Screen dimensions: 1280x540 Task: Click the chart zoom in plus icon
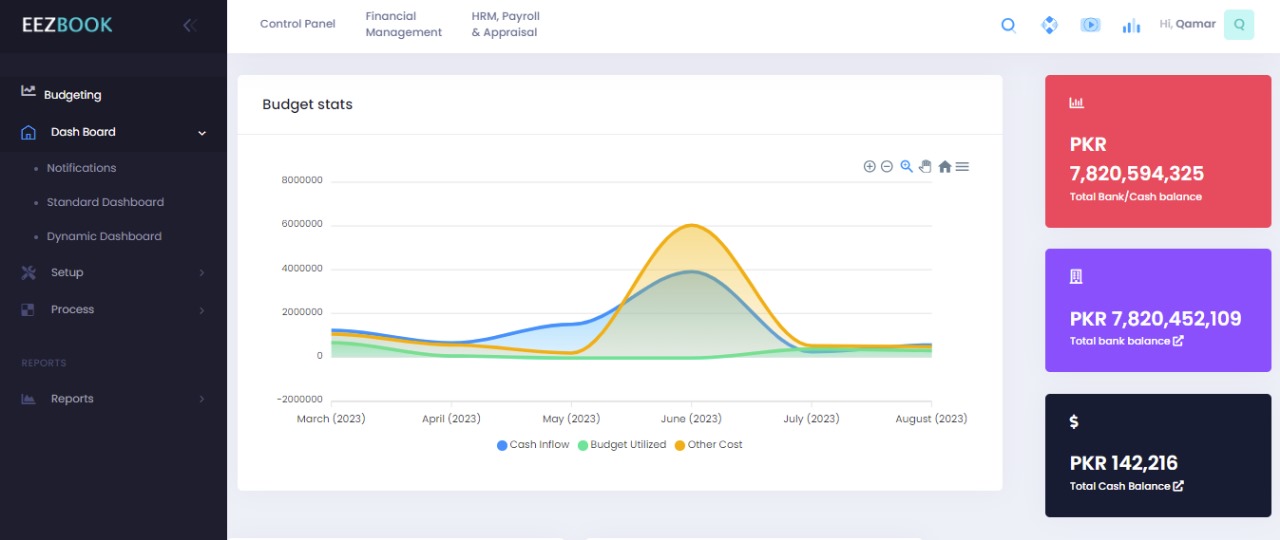point(869,167)
